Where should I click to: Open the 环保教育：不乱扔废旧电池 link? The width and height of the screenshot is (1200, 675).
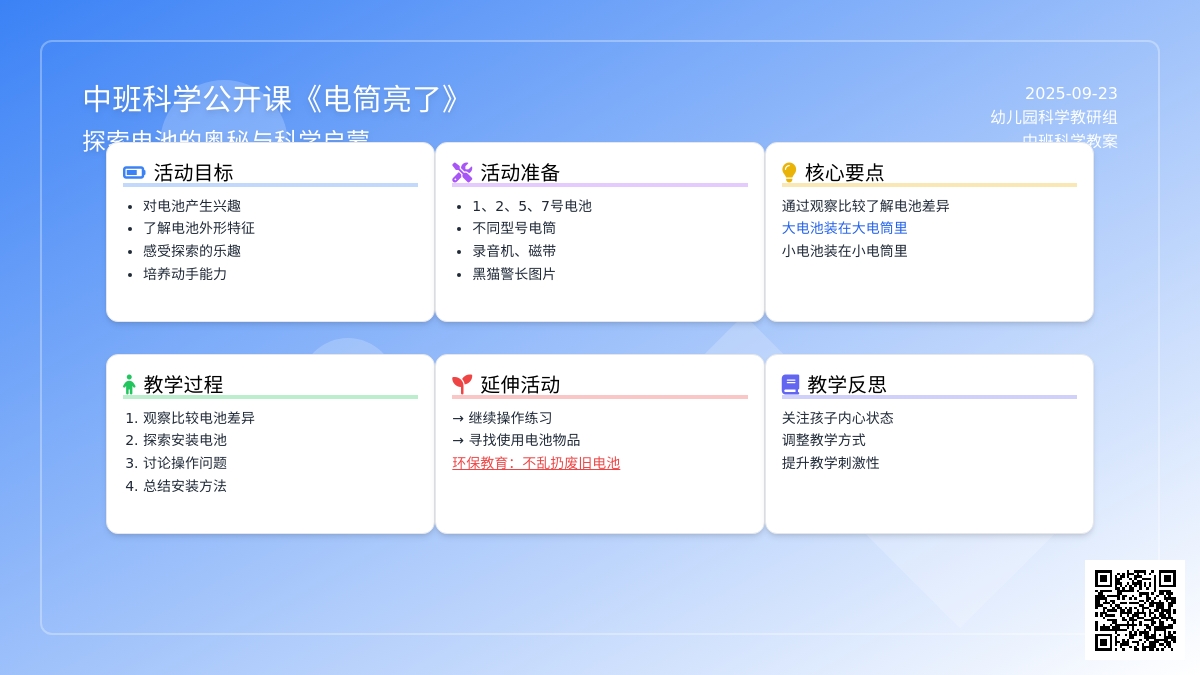click(536, 463)
